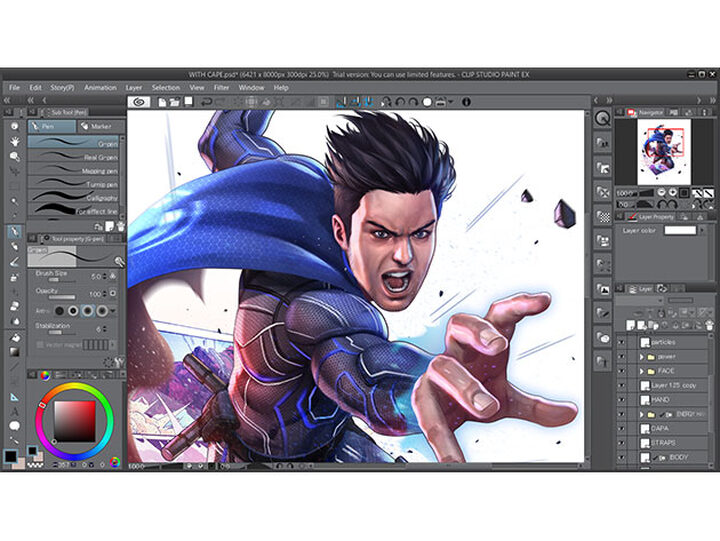Click the Undo arrow icon
The height and width of the screenshot is (541, 720).
206,102
